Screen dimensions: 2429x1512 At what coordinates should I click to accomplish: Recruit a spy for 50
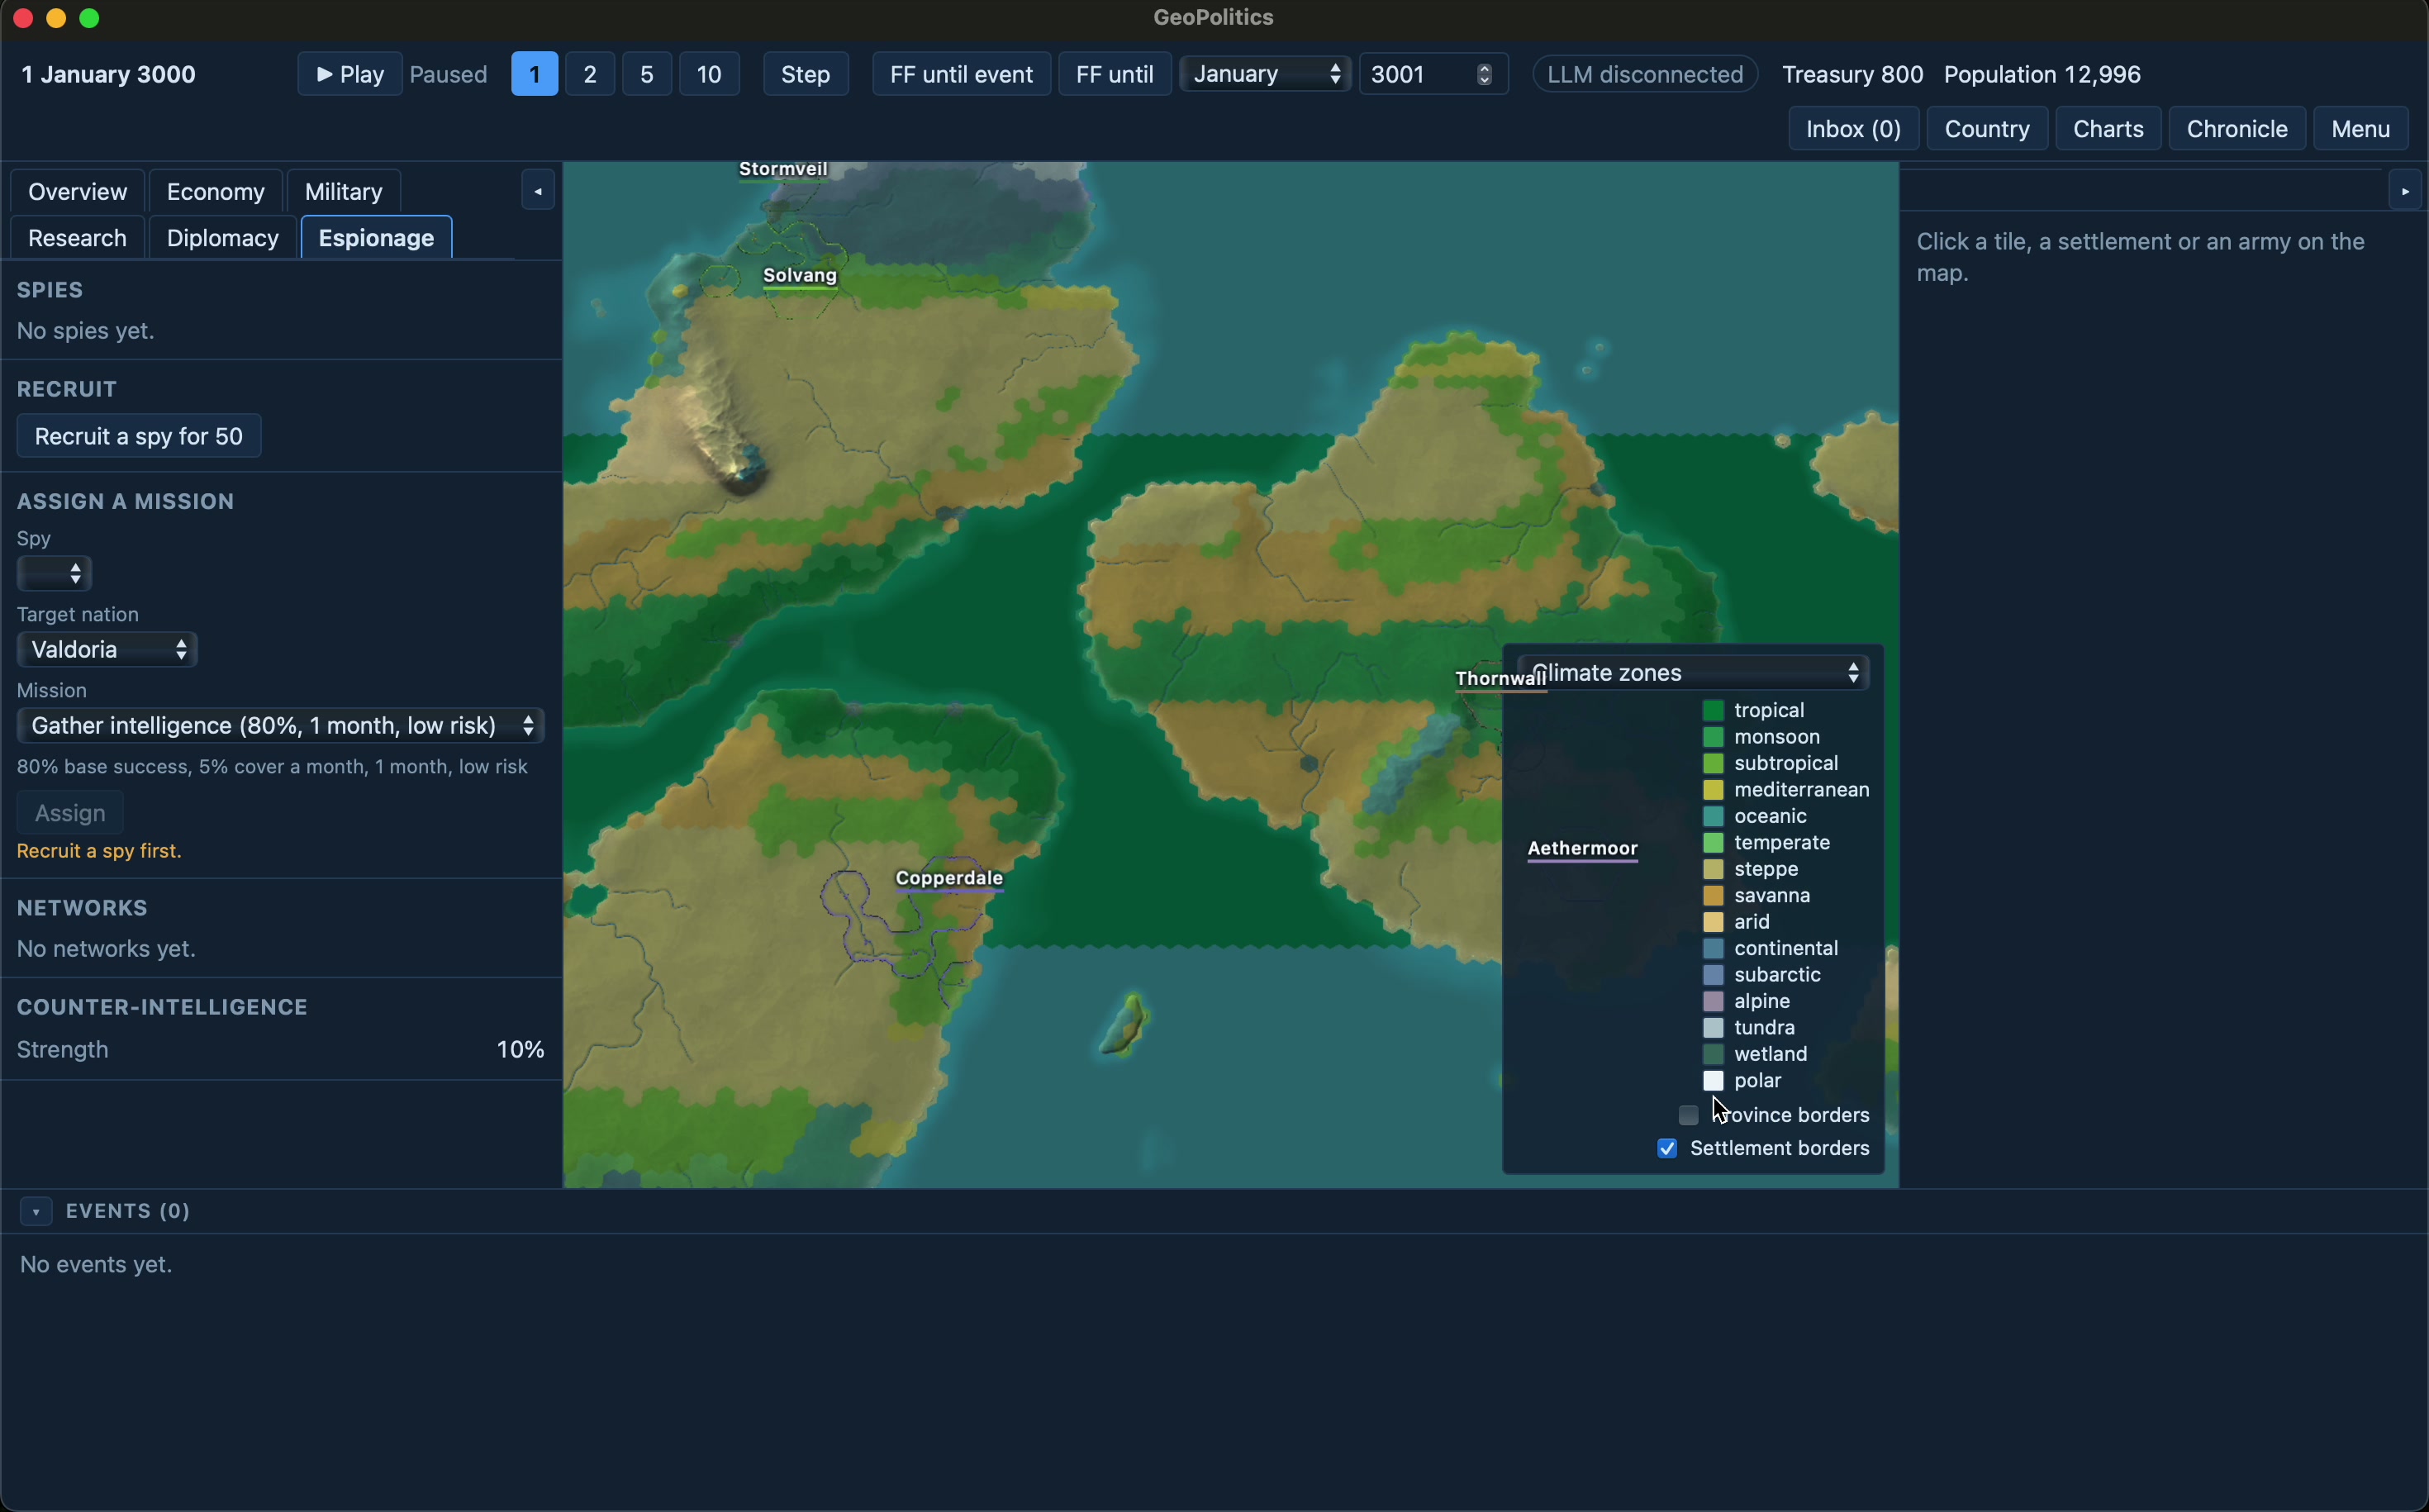point(139,436)
